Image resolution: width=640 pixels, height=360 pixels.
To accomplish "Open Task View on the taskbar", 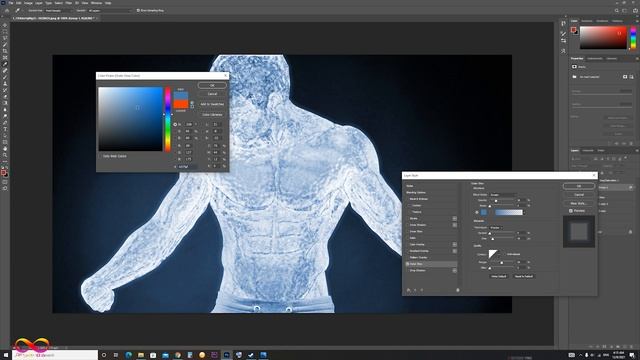I will [x=116, y=355].
